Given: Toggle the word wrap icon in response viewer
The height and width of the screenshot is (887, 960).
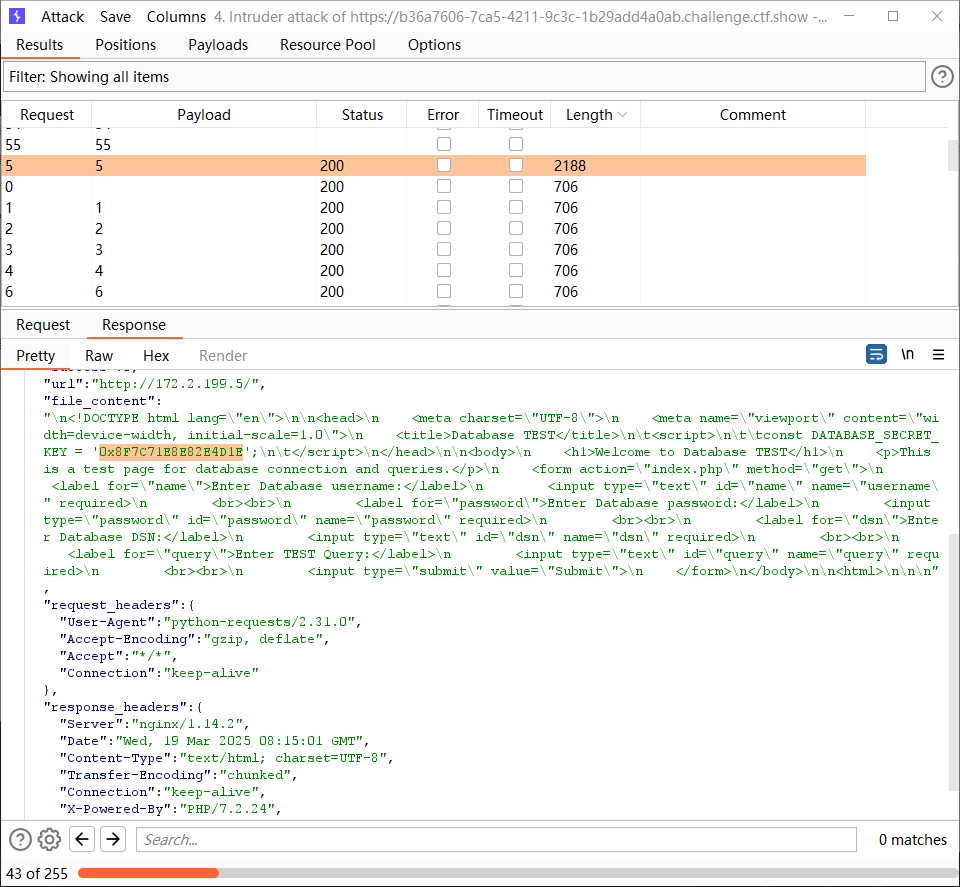Looking at the screenshot, I should 876,355.
